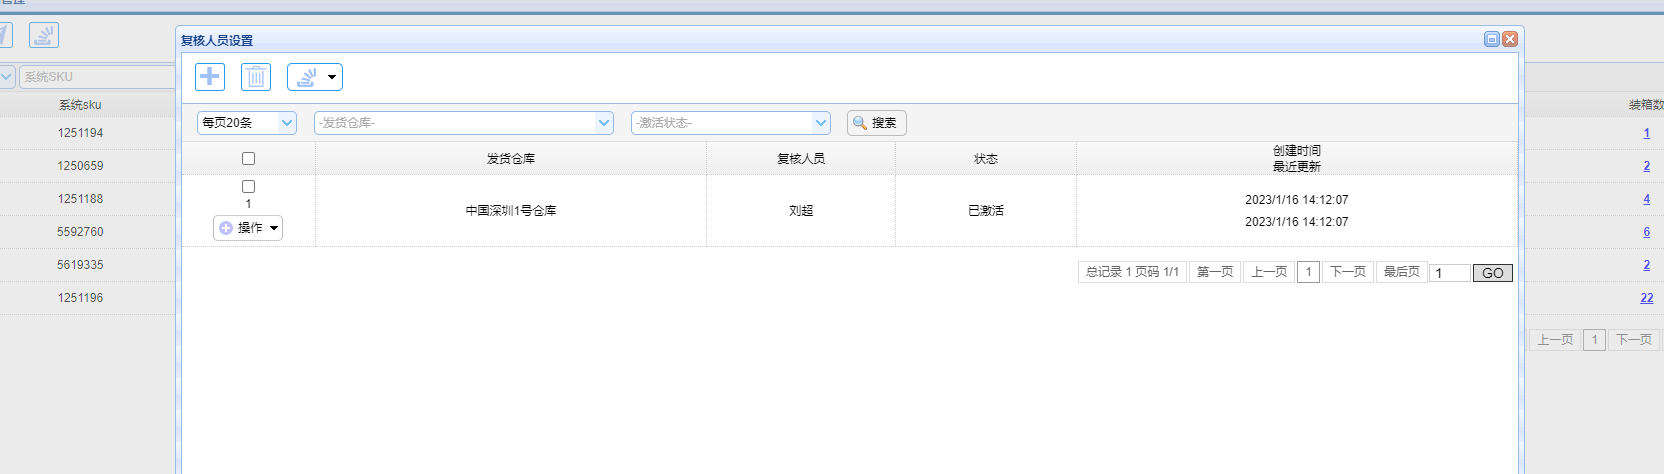Click the 复核人员 column header
1664x474 pixels.
click(x=801, y=158)
